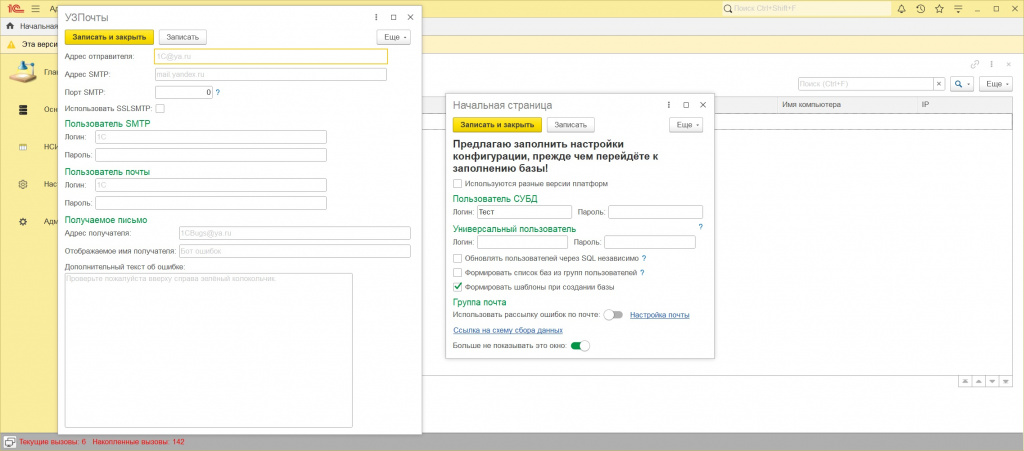The image size is (1024, 451).
Task: Open Еще dropdown in Начальная страница dialog
Action: coord(686,124)
